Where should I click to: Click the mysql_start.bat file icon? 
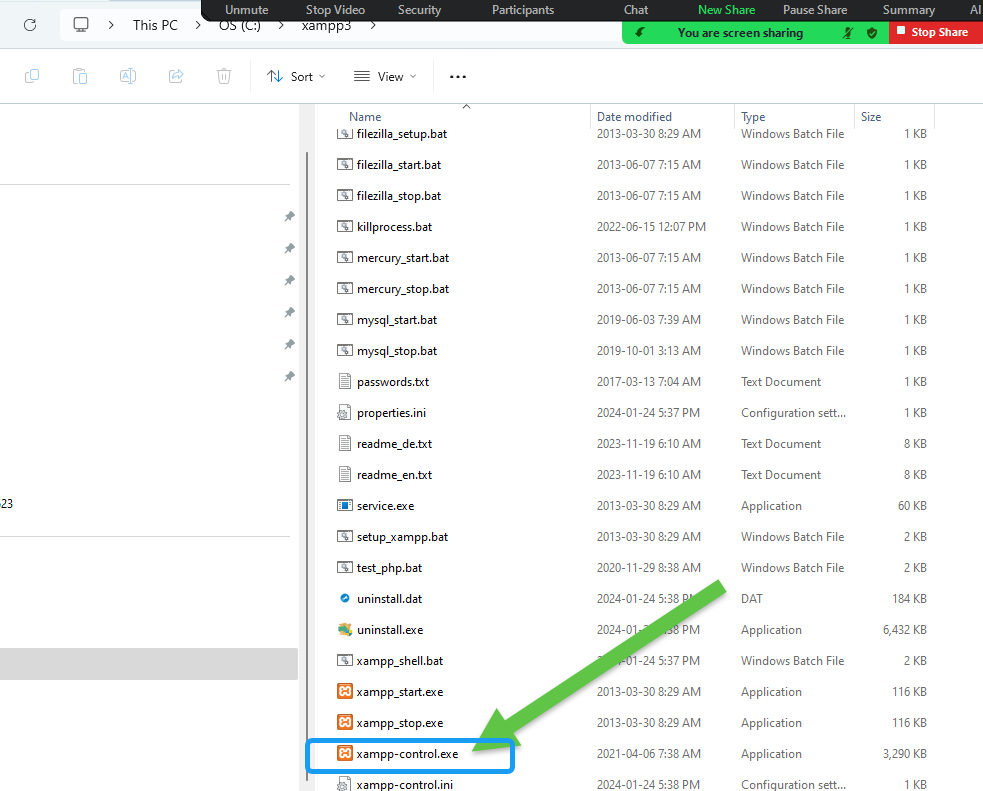344,319
